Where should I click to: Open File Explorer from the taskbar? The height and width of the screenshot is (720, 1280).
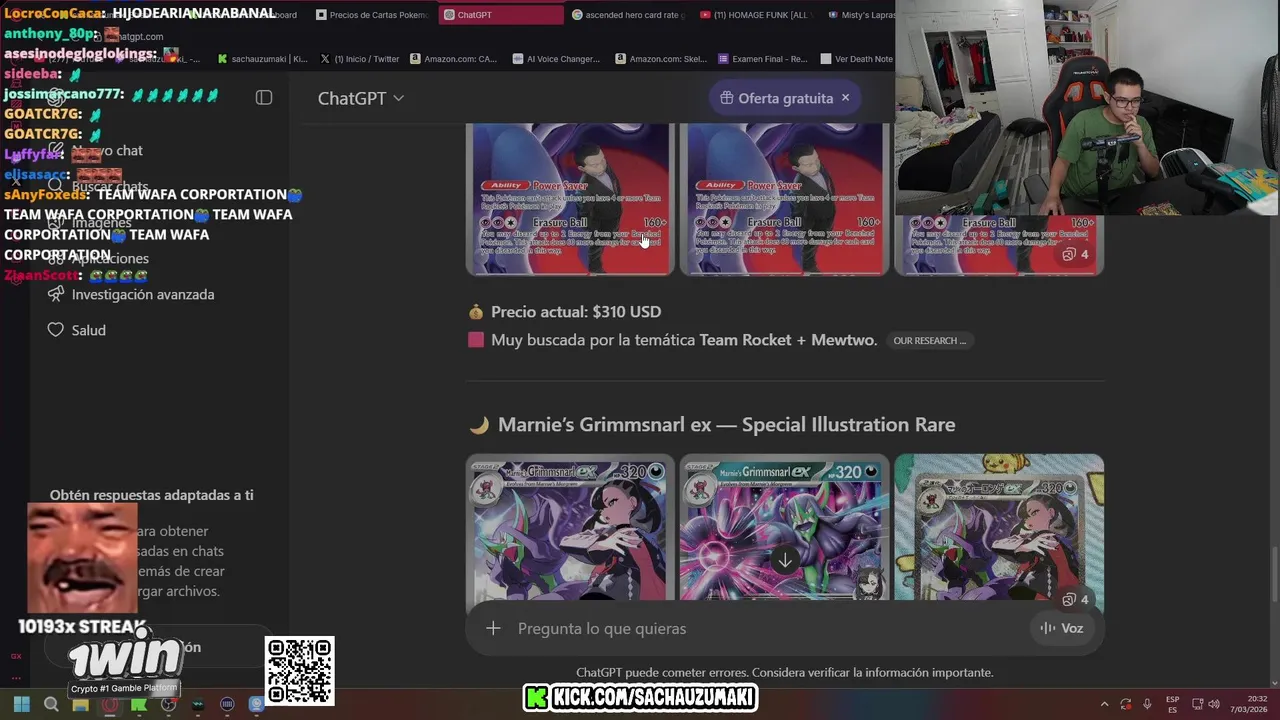pos(80,704)
